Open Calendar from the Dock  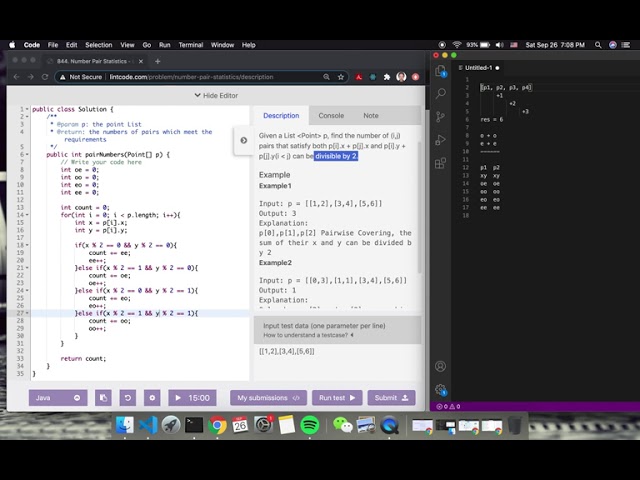[240, 425]
